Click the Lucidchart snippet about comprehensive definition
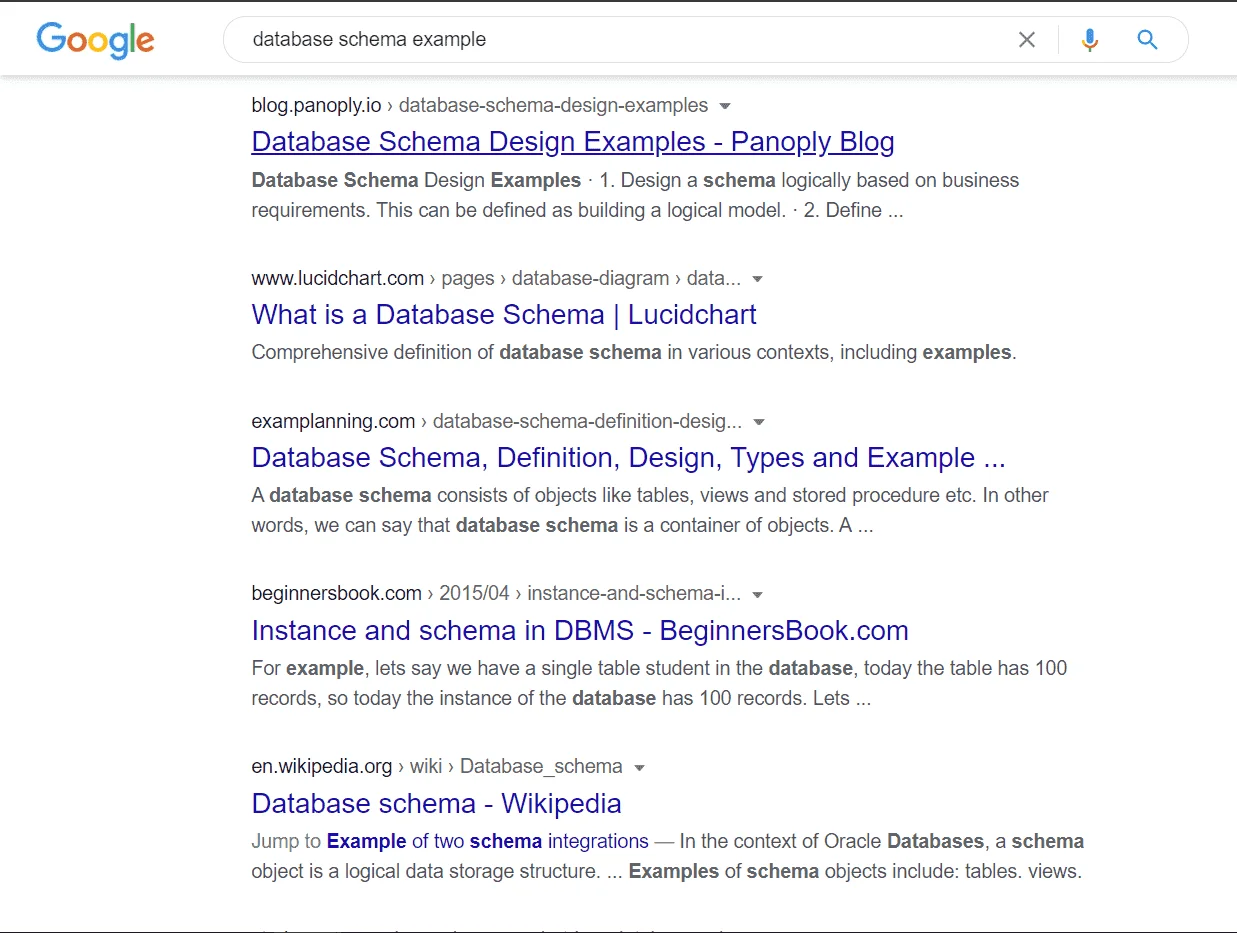This screenshot has height=933, width=1237. click(x=634, y=352)
